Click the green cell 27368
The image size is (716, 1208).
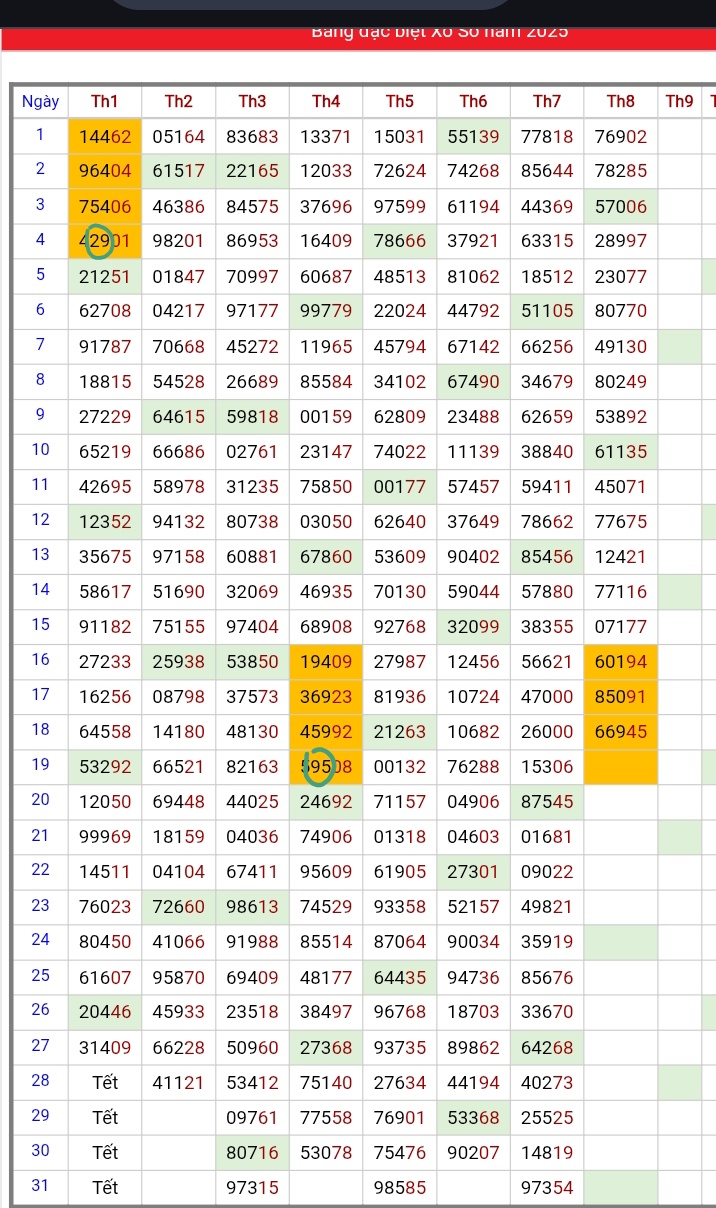click(x=325, y=1046)
